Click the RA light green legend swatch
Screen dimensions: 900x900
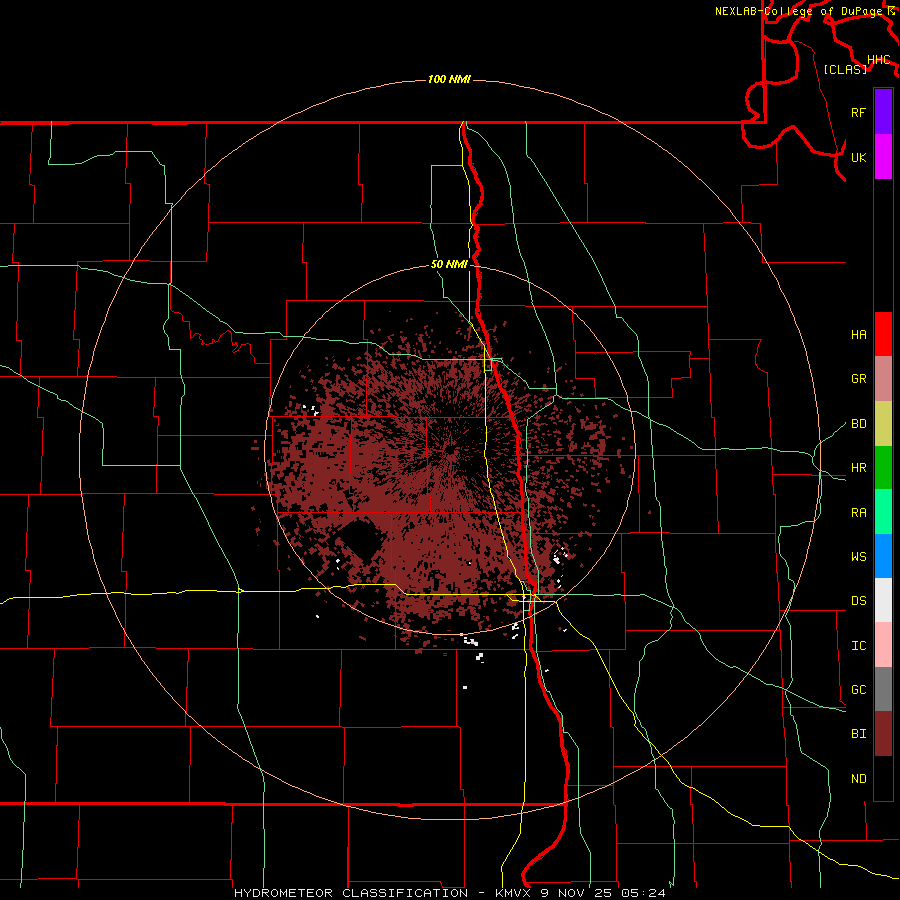tap(883, 512)
